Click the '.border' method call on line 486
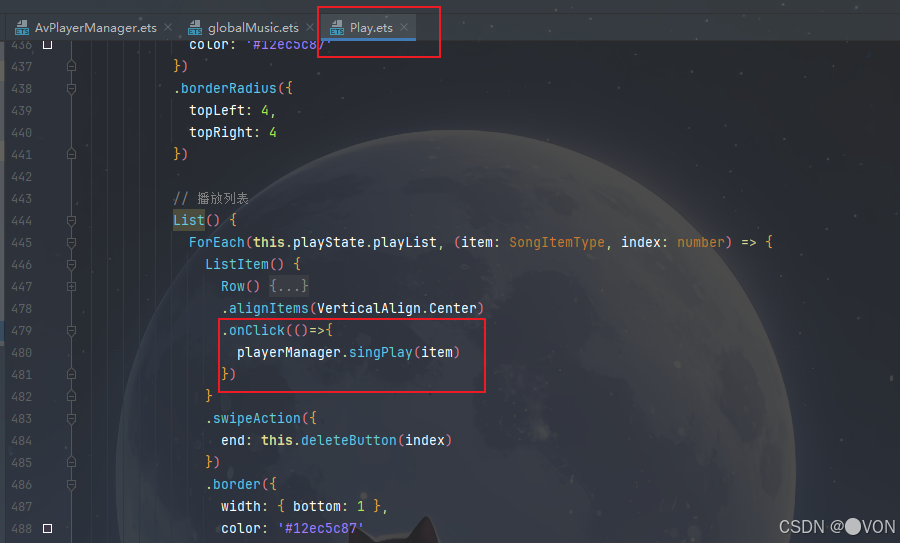 [233, 484]
